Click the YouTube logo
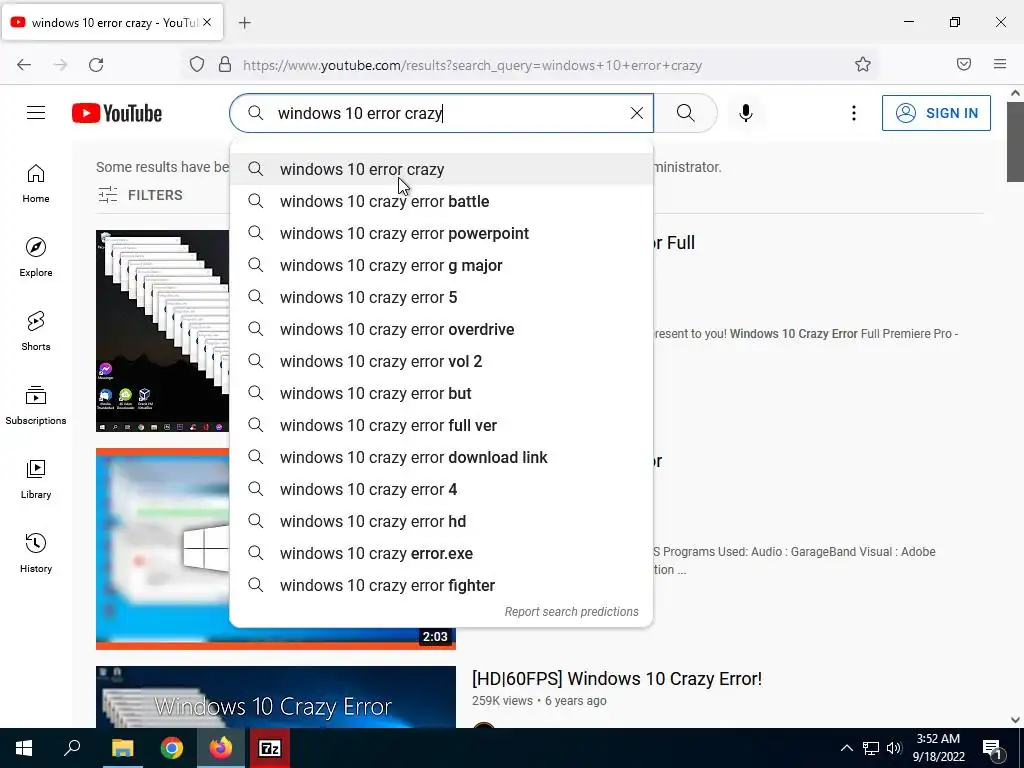 tap(117, 113)
